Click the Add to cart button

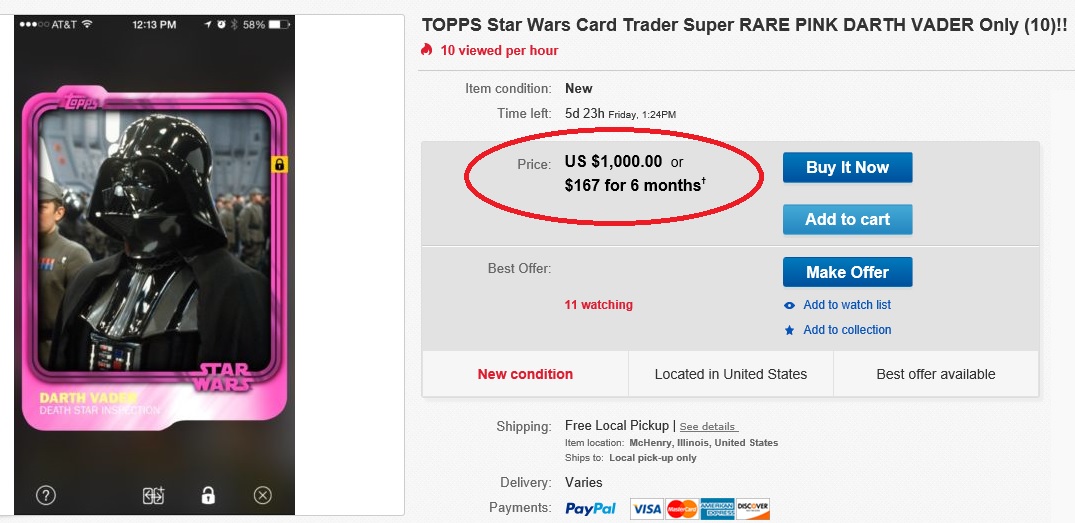847,219
